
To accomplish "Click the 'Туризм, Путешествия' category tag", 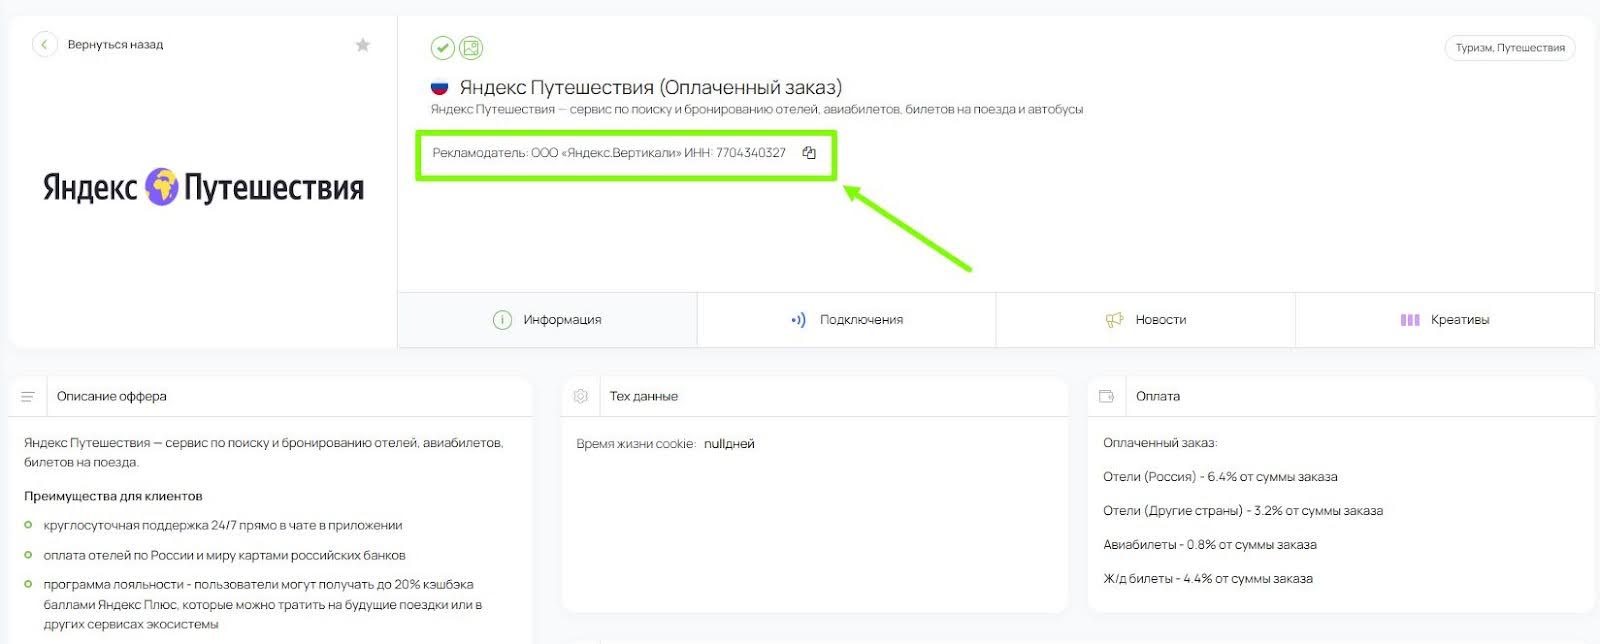I will point(1510,48).
